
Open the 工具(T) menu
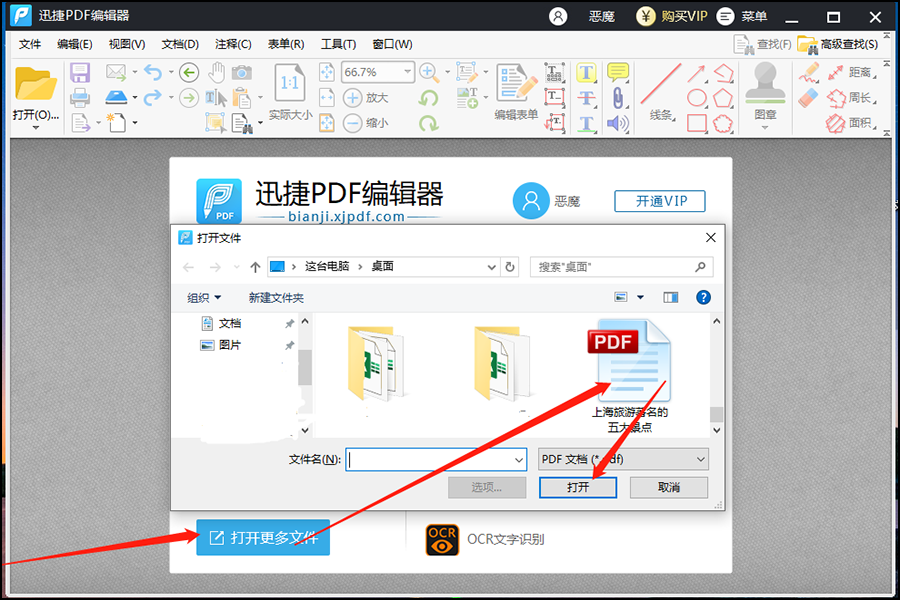pos(338,44)
